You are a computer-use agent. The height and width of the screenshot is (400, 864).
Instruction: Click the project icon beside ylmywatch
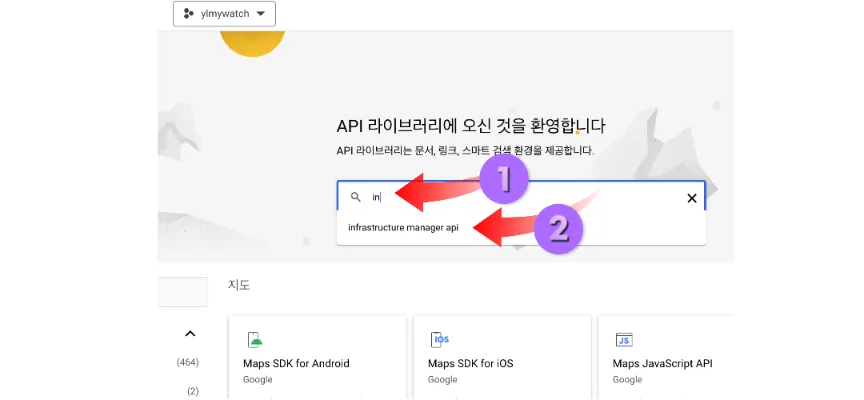point(188,14)
